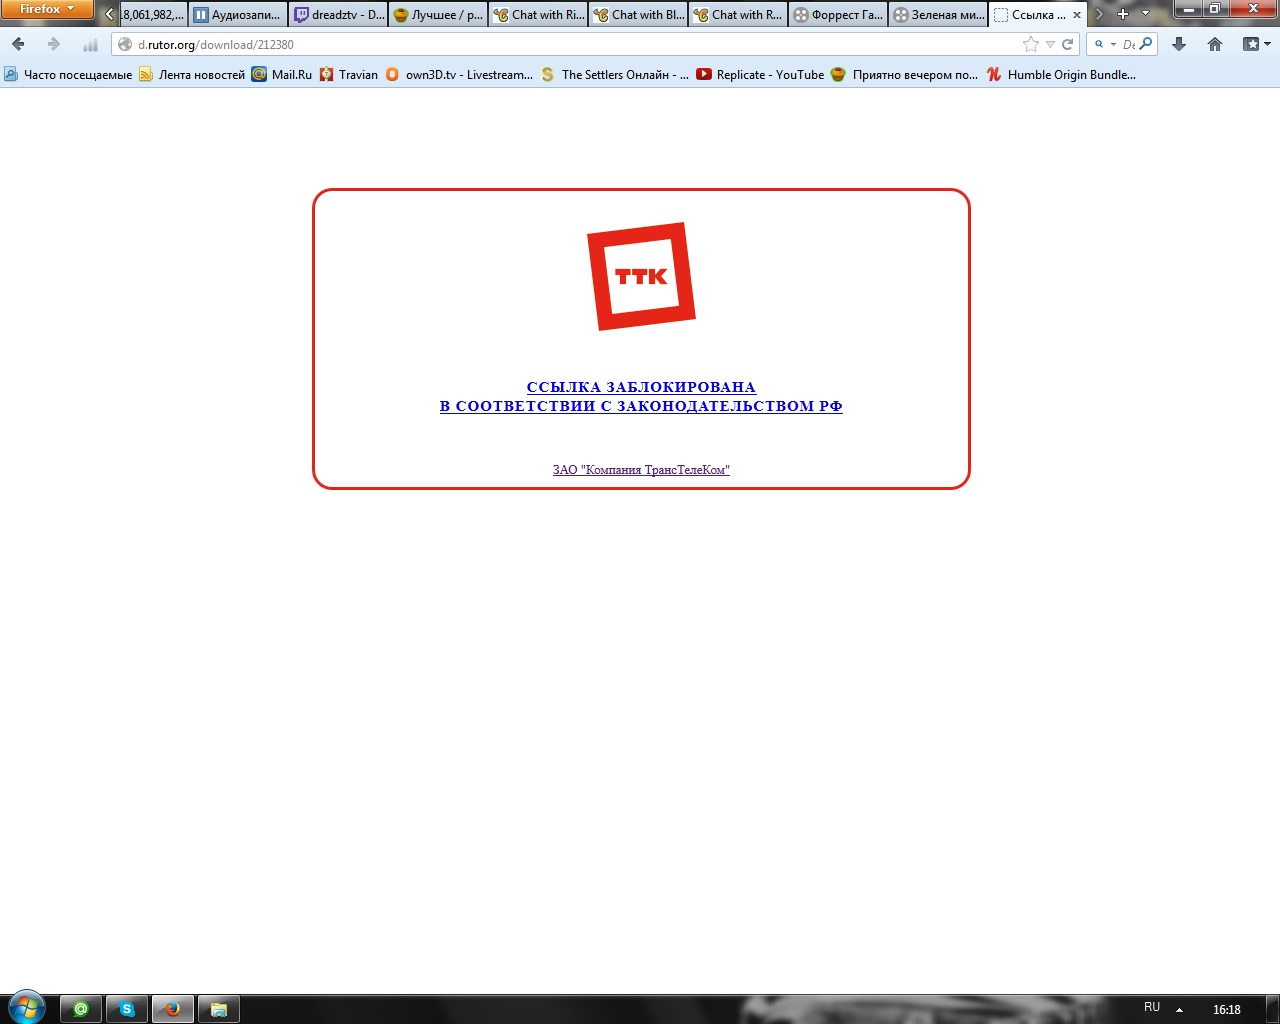Open Лента новостей bookmark
The width and height of the screenshot is (1280, 1024).
(192, 74)
